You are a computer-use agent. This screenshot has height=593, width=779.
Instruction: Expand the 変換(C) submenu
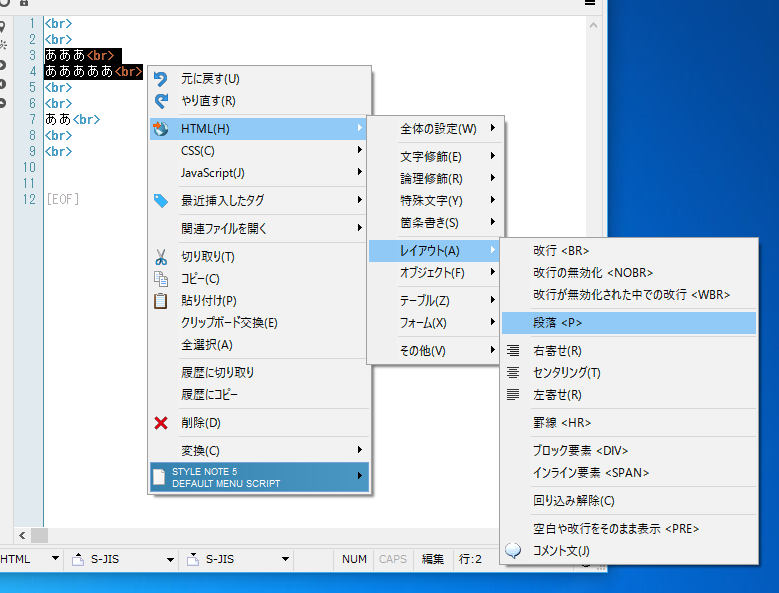pyautogui.click(x=258, y=450)
